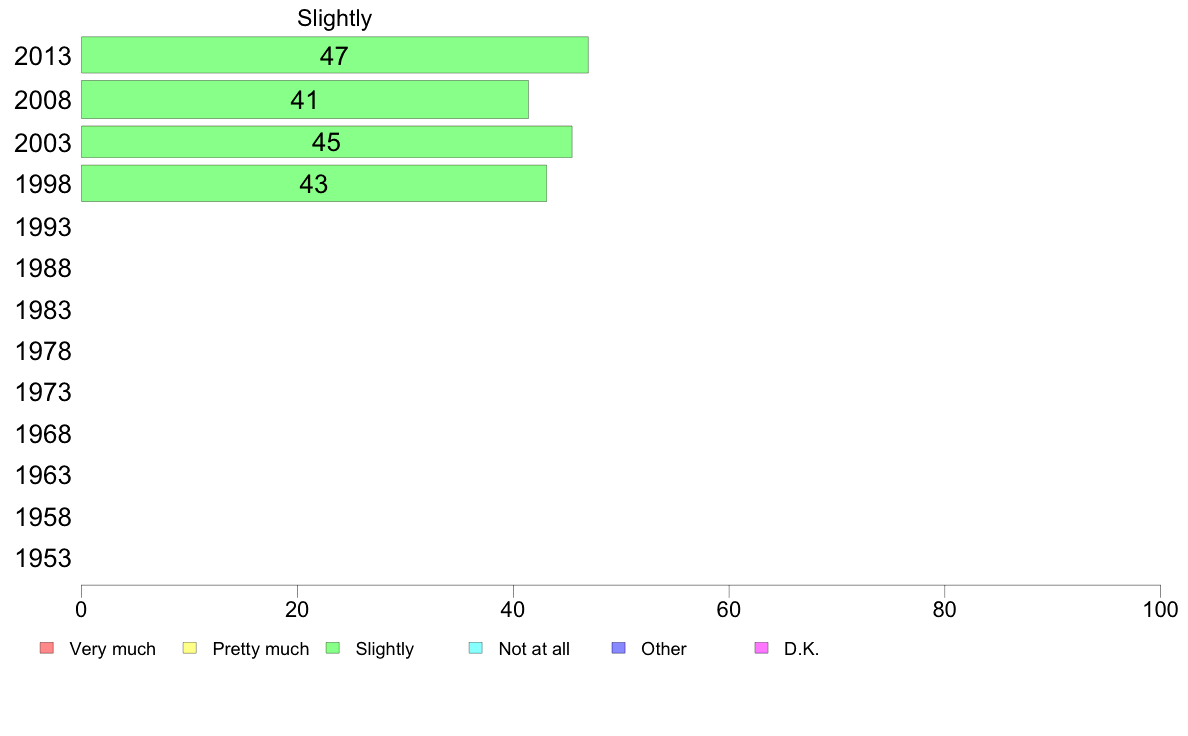Click the Not at all legend text
Viewport: 1188px width, 736px height.
coord(534,649)
